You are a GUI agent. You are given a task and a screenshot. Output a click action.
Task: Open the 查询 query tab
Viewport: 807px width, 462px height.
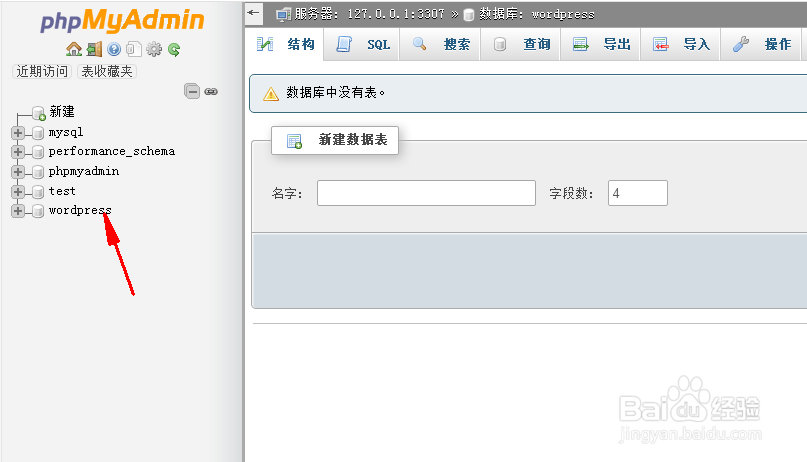tap(520, 44)
